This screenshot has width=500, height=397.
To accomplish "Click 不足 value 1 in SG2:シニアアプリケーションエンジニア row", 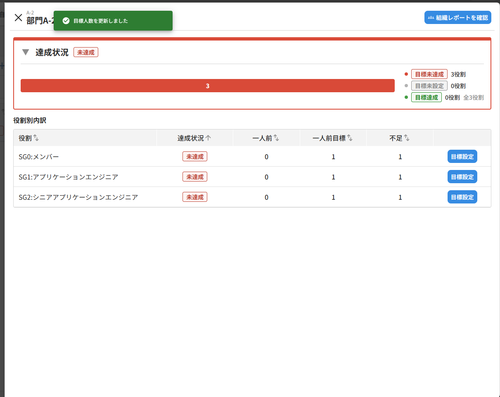I will pos(400,197).
